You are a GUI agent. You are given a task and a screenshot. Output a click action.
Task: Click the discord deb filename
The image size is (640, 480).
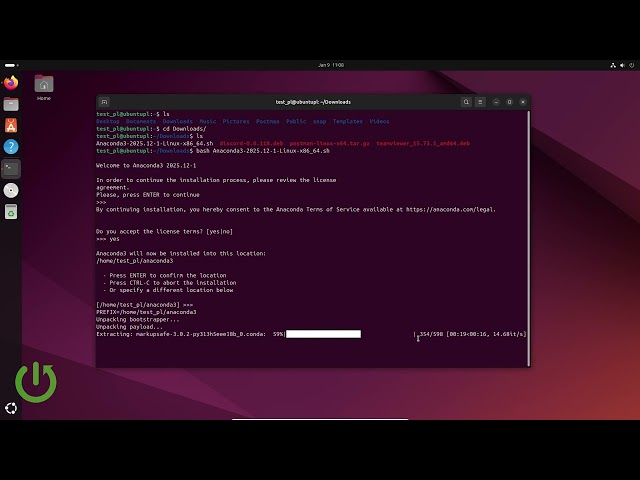(251, 143)
